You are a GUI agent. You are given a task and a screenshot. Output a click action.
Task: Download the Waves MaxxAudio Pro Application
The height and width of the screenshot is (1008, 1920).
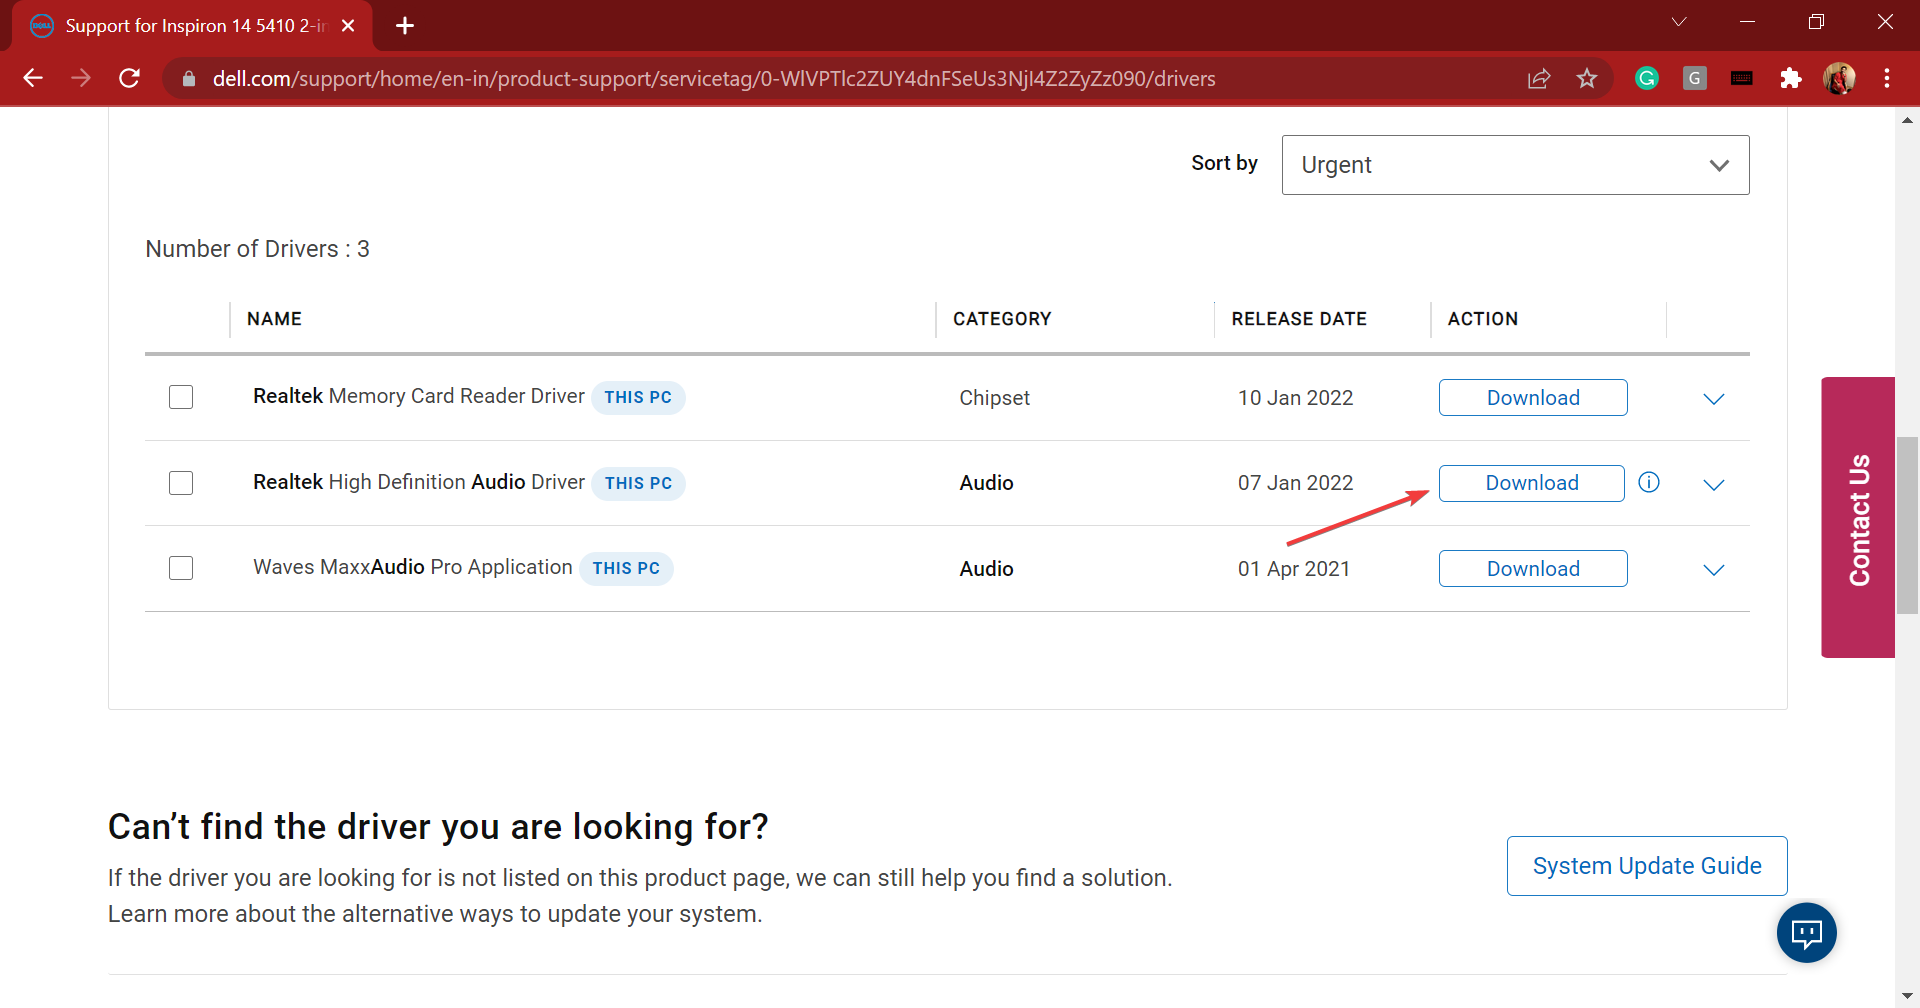coord(1533,569)
